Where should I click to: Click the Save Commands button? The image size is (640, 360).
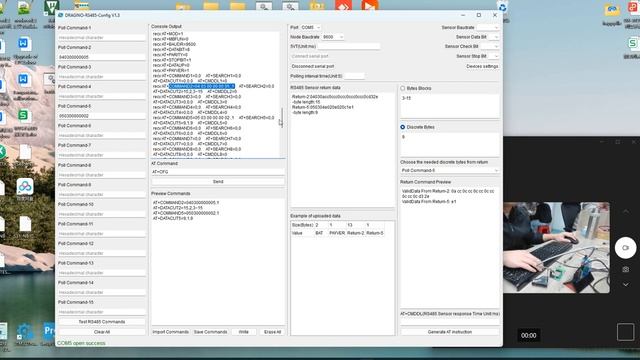click(210, 332)
